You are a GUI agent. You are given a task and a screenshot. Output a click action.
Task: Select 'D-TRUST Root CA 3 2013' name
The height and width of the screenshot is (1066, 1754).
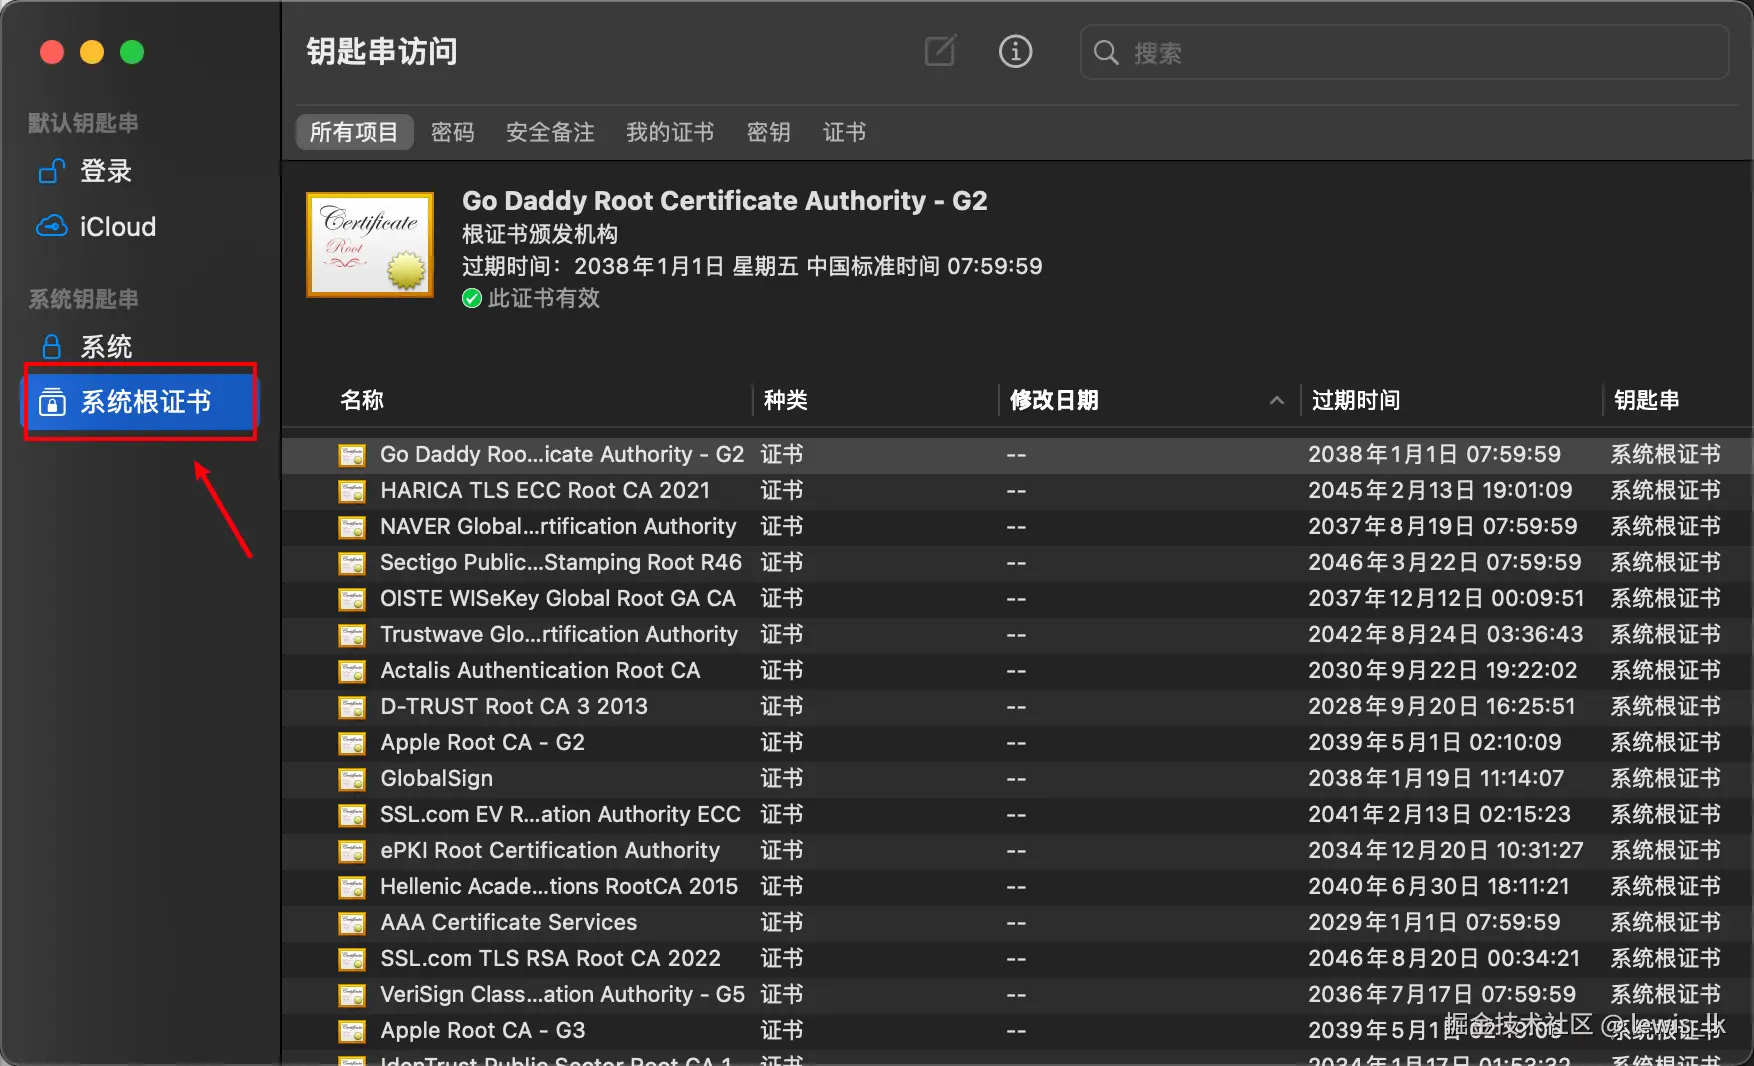click(514, 706)
